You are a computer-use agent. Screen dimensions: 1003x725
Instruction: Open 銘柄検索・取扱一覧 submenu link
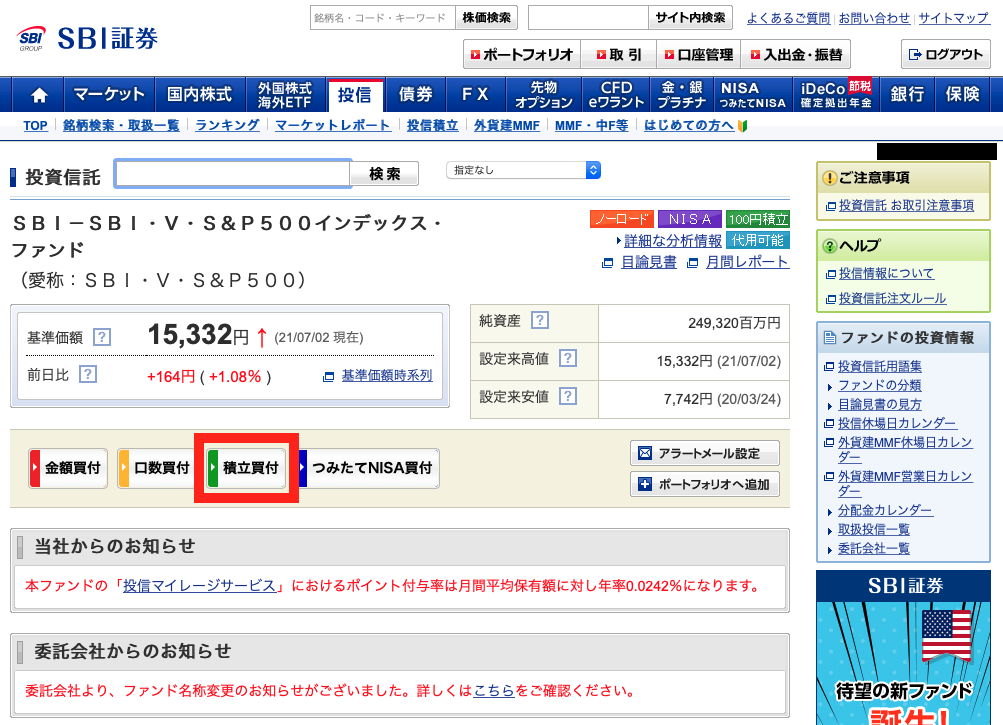click(x=121, y=125)
